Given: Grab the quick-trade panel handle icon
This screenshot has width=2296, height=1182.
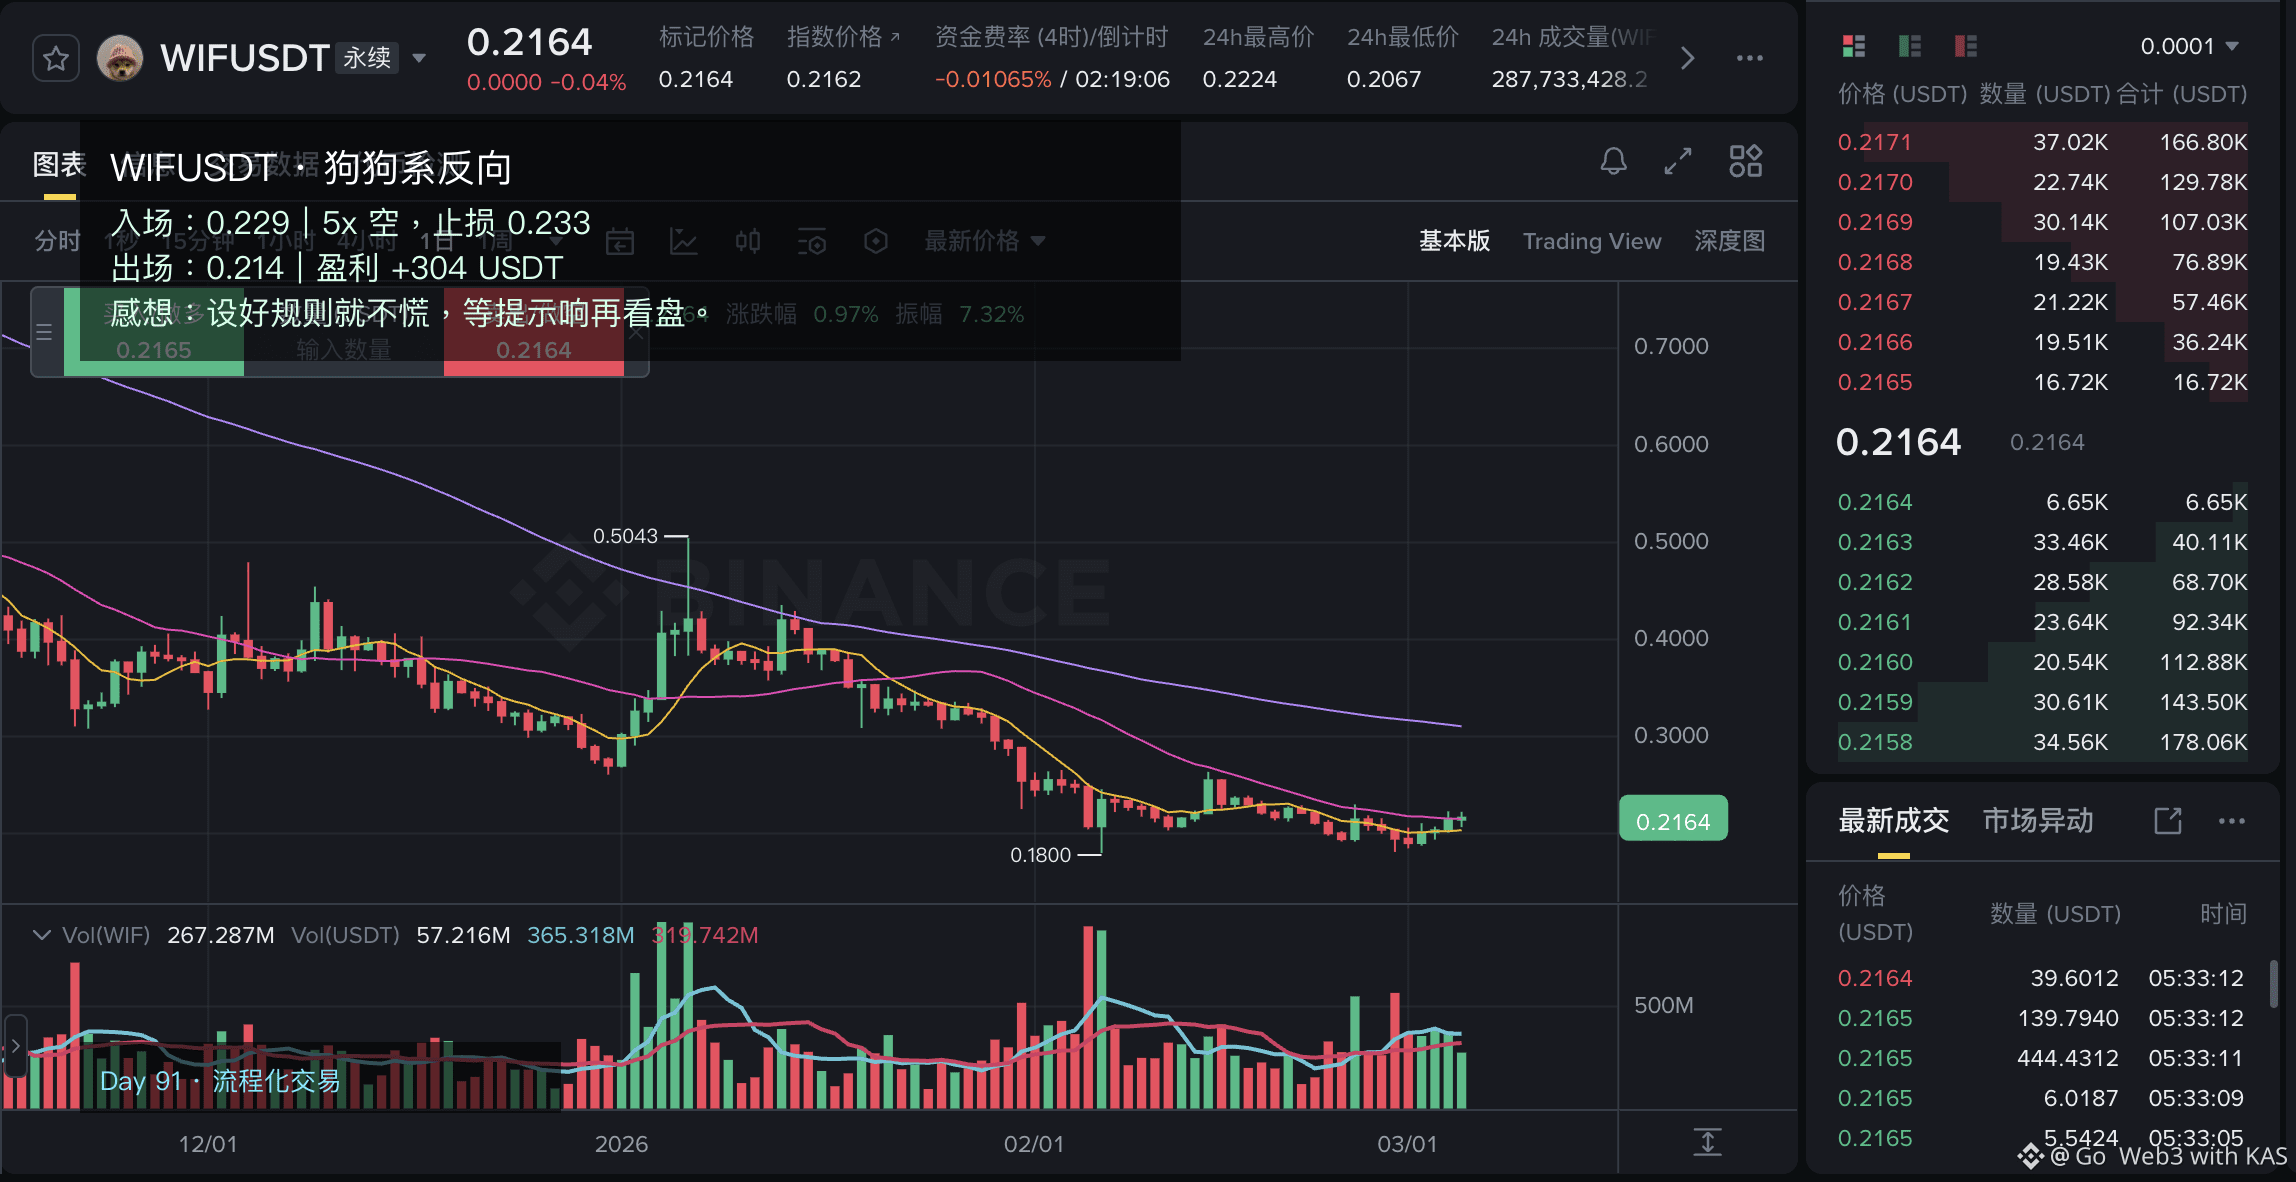Looking at the screenshot, I should (x=44, y=332).
